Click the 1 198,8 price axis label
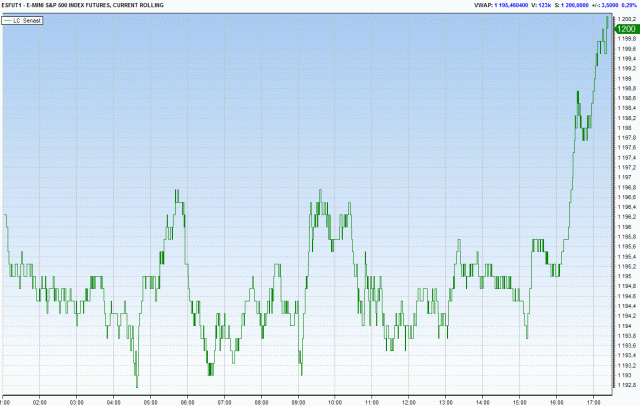 tap(624, 88)
